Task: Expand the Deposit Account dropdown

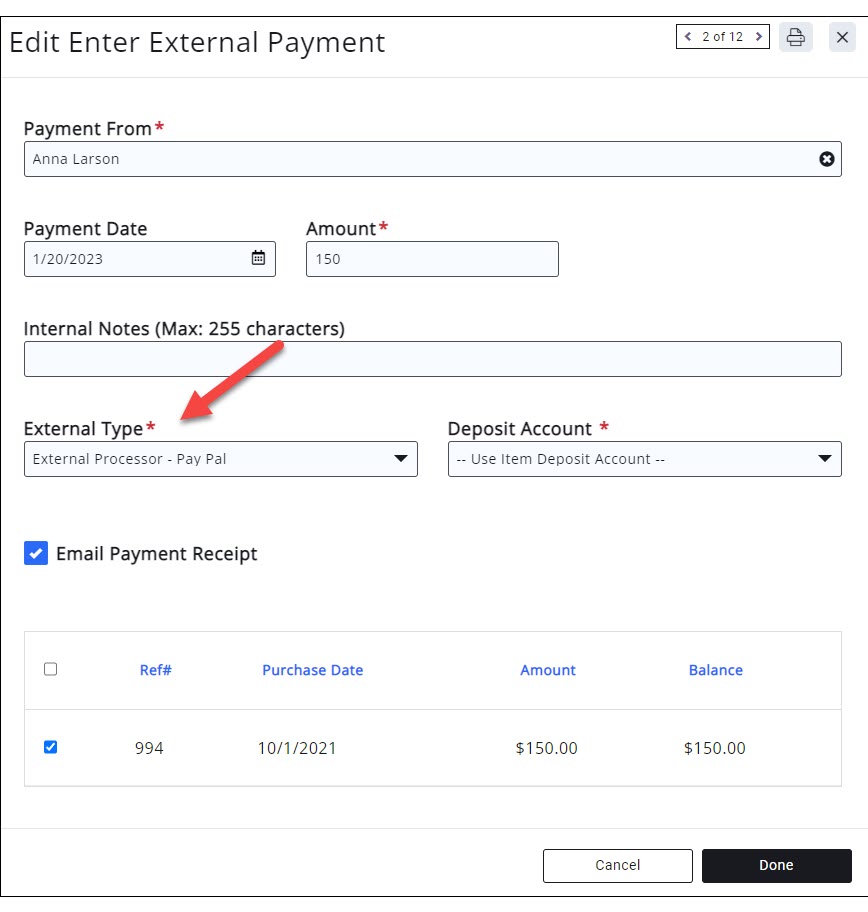Action: pos(644,459)
